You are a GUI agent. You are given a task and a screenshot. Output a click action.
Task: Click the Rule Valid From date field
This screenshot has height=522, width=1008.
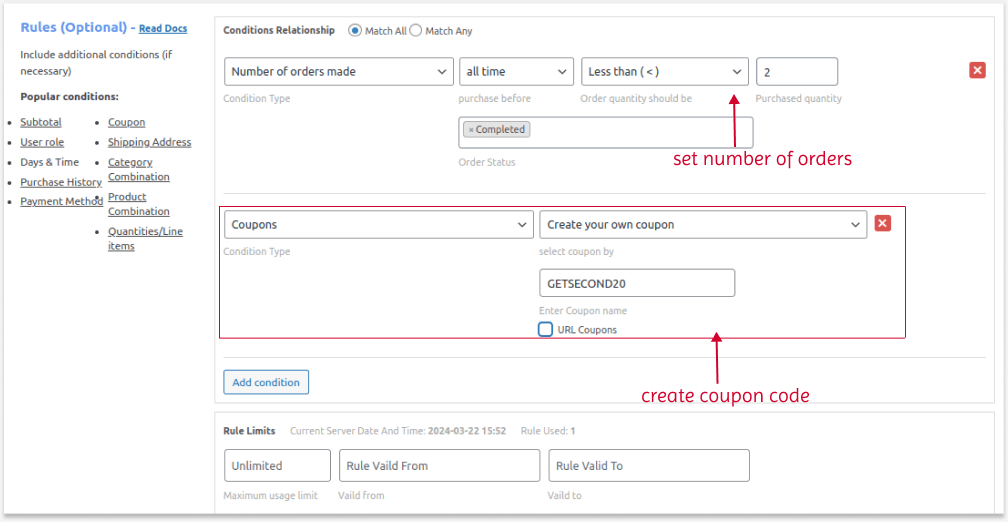(x=439, y=466)
